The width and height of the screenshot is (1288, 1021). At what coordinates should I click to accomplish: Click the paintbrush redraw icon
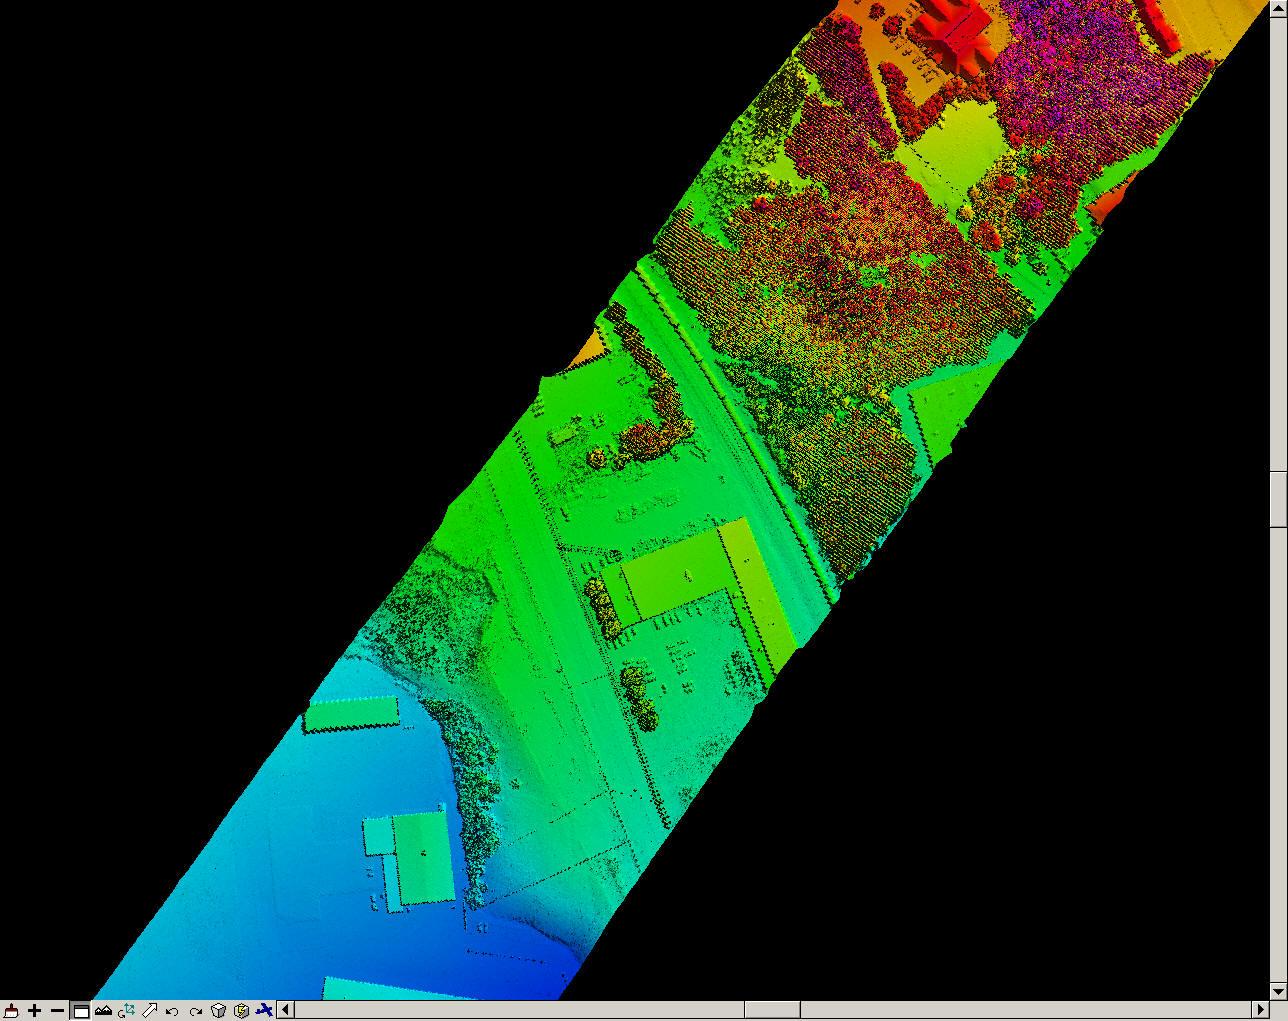click(x=11, y=1010)
